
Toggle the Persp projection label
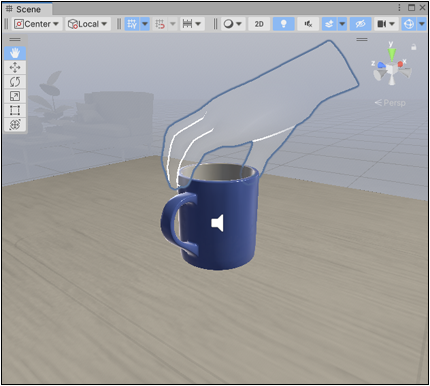pos(390,103)
